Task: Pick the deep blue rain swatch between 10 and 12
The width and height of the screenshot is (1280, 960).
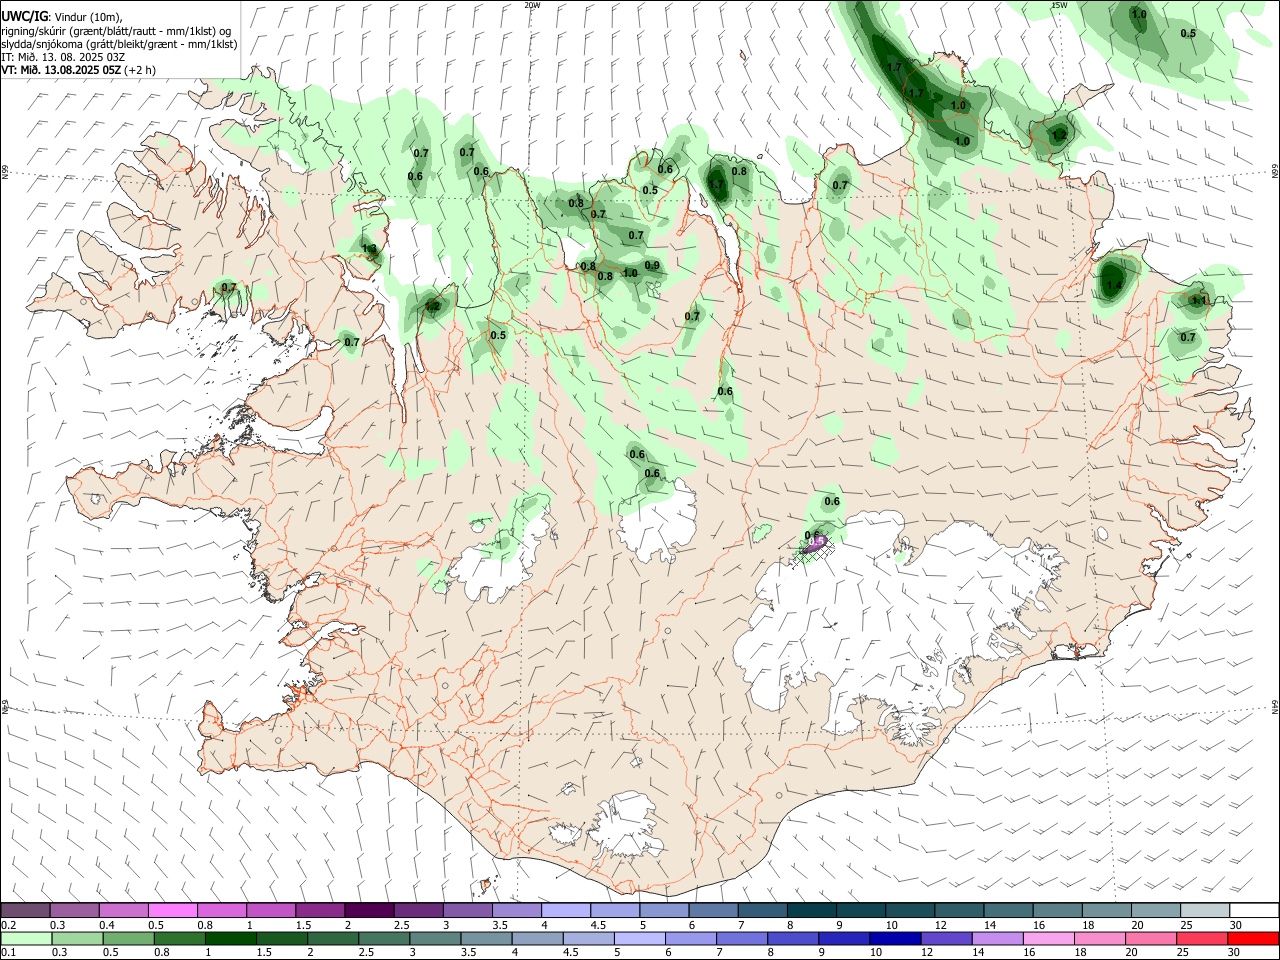Action: (894, 938)
